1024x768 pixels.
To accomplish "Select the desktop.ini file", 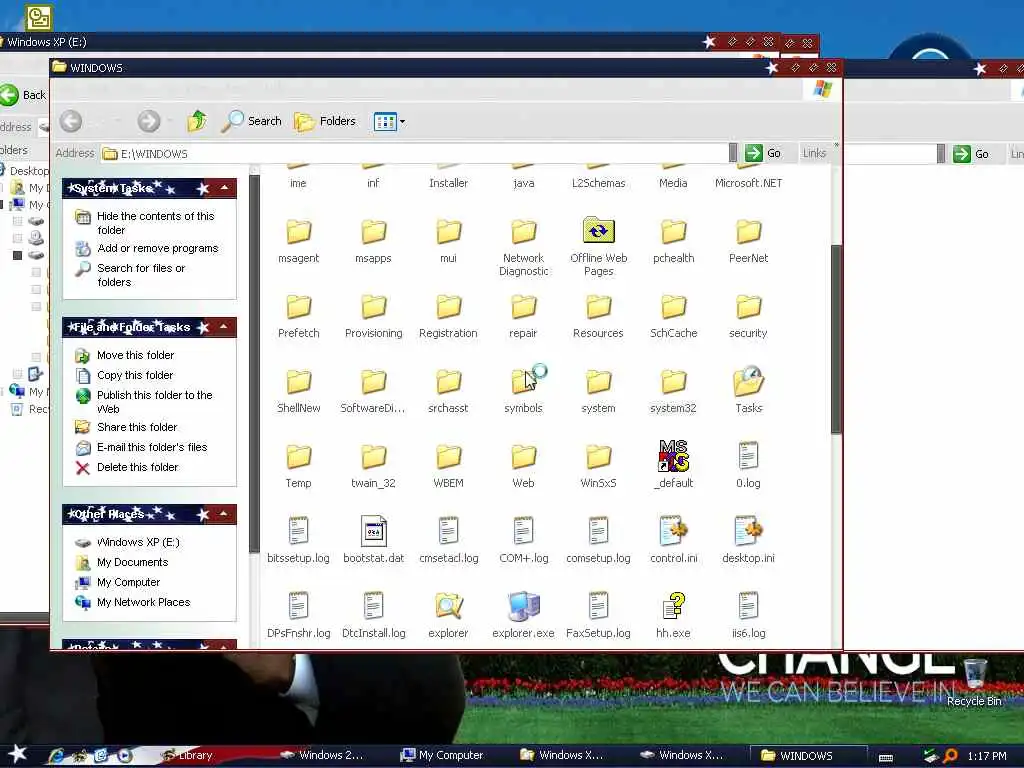I will coord(748,540).
